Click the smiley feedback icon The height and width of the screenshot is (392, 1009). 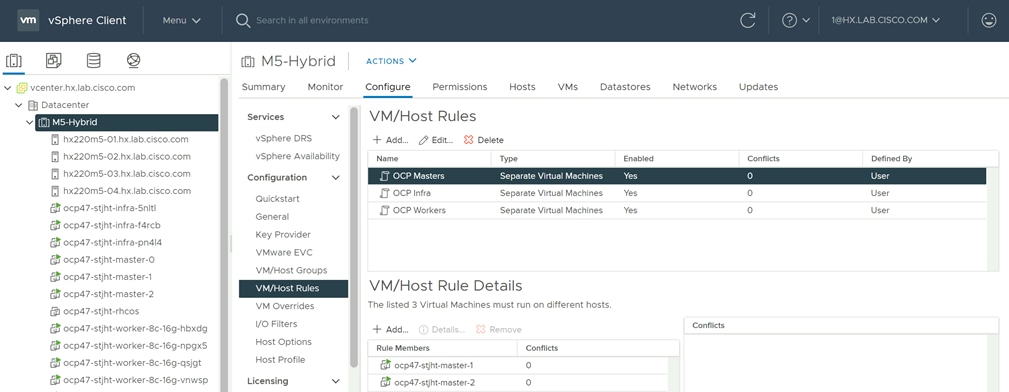tap(988, 21)
